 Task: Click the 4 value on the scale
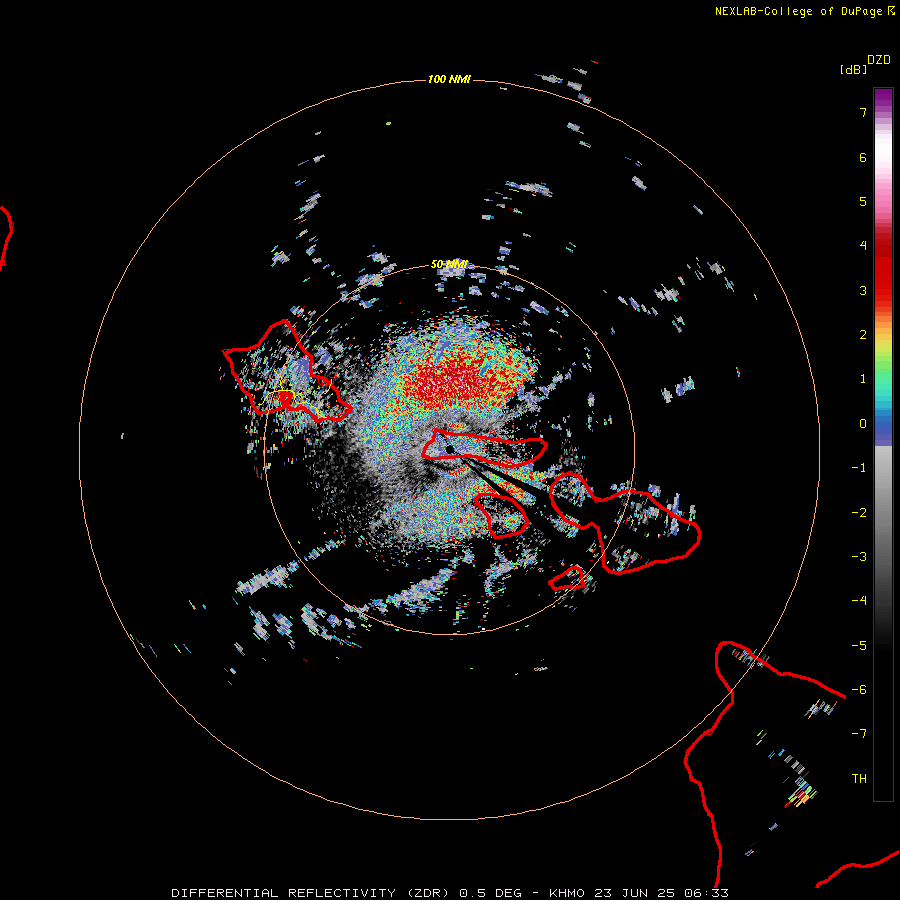tap(863, 246)
